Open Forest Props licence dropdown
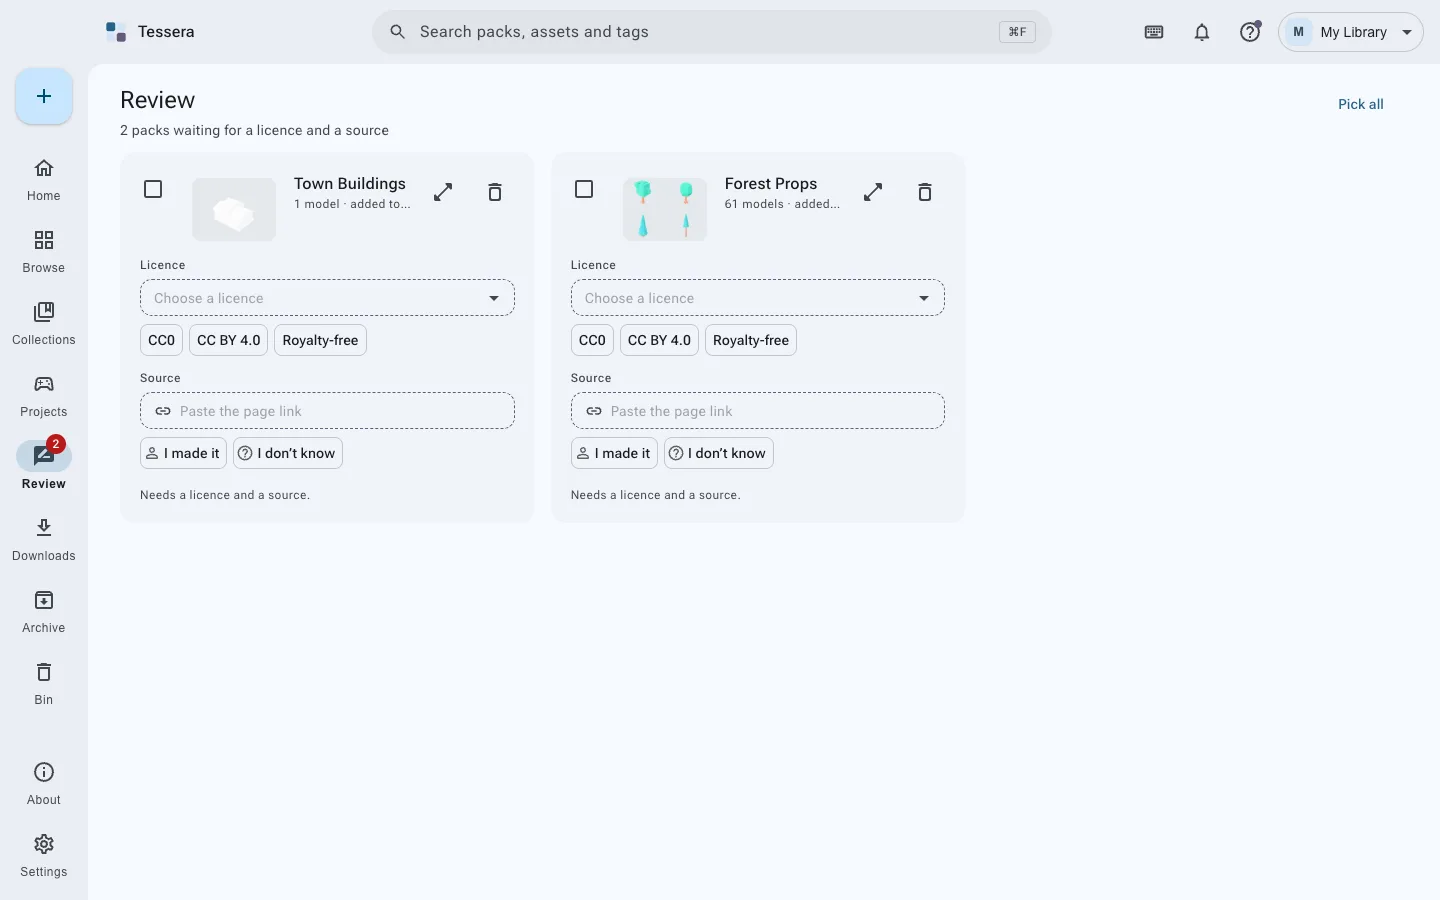This screenshot has height=900, width=1440. tap(758, 298)
